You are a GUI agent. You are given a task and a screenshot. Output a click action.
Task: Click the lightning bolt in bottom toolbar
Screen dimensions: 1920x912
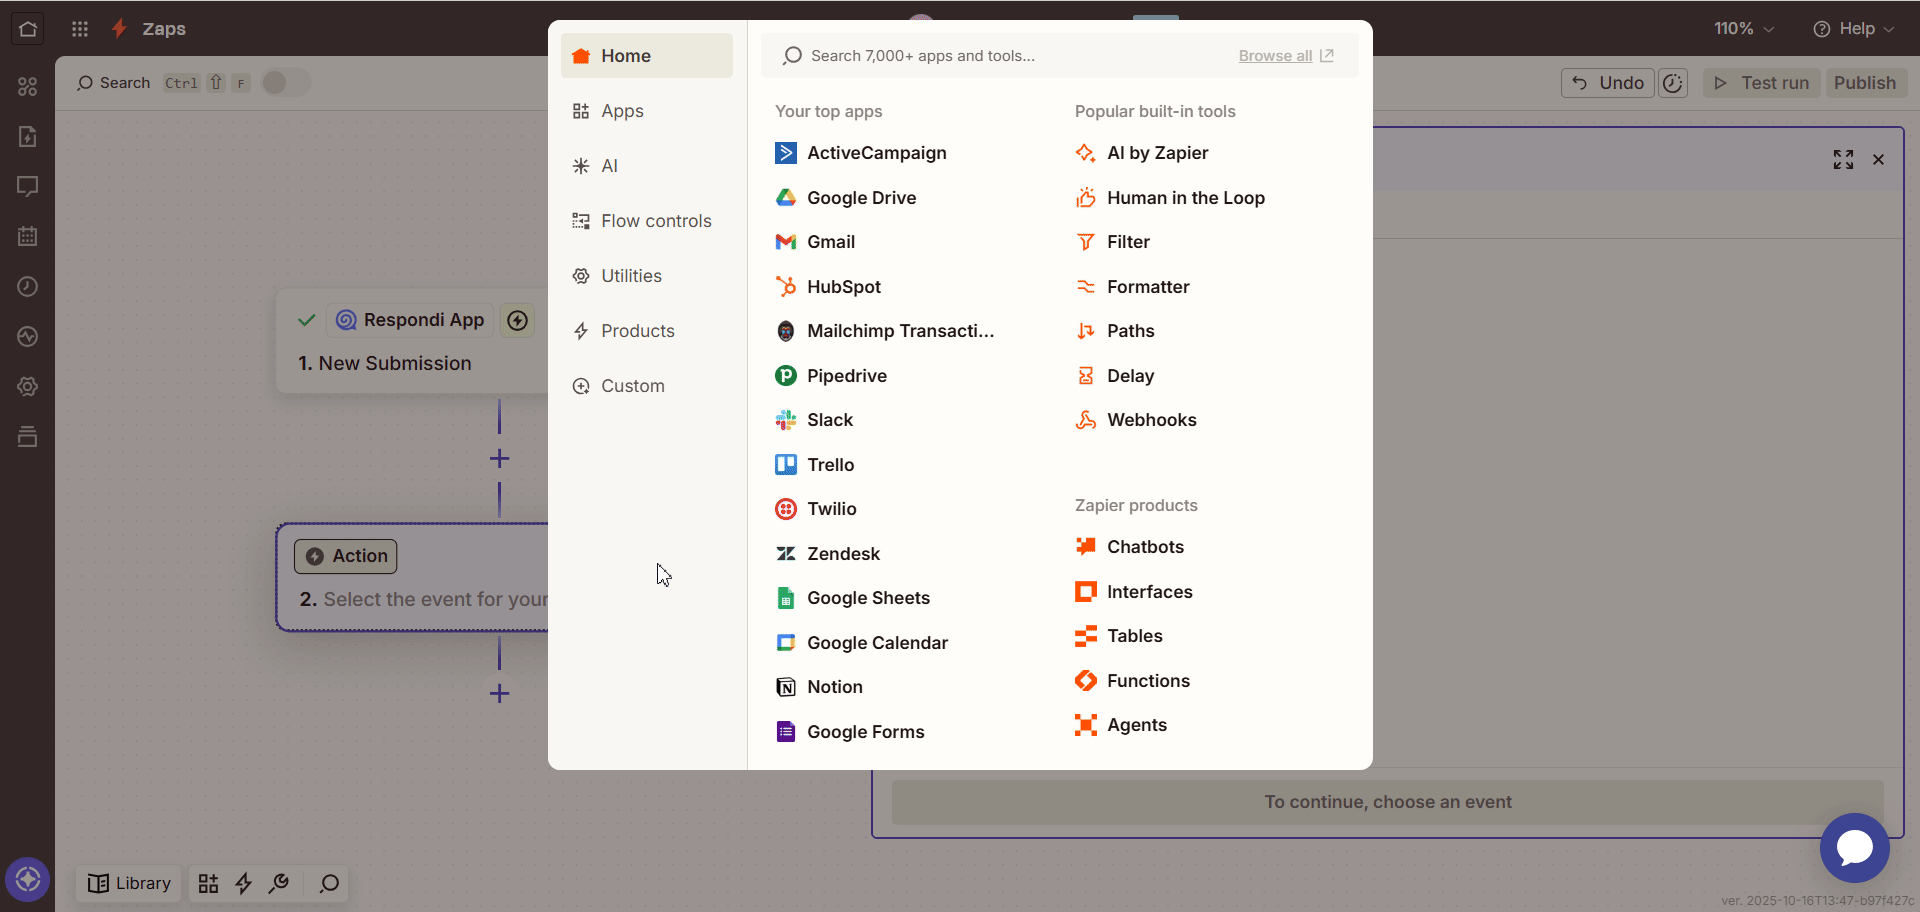[x=244, y=884]
